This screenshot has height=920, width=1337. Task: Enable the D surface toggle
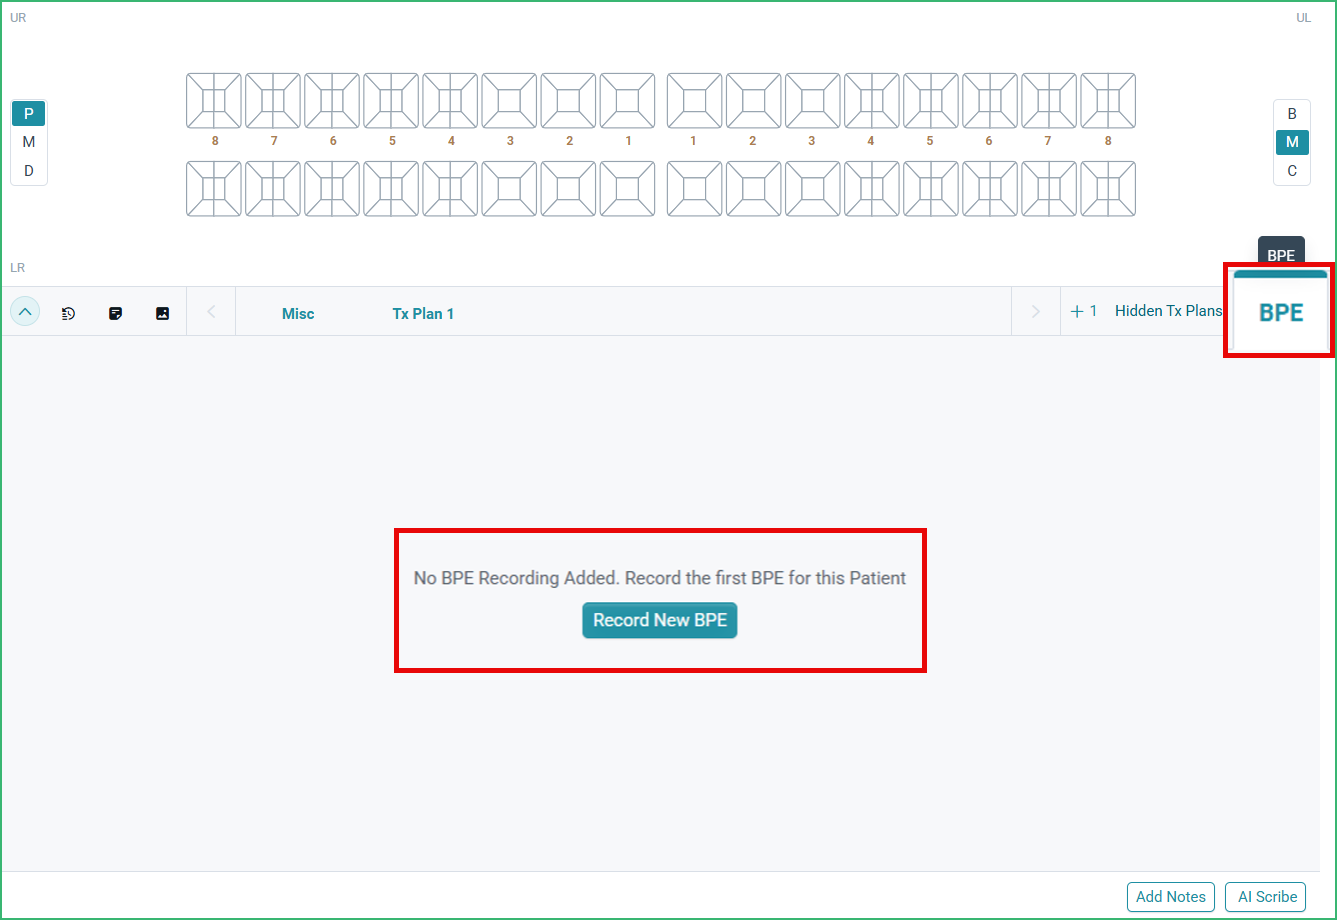tap(28, 170)
